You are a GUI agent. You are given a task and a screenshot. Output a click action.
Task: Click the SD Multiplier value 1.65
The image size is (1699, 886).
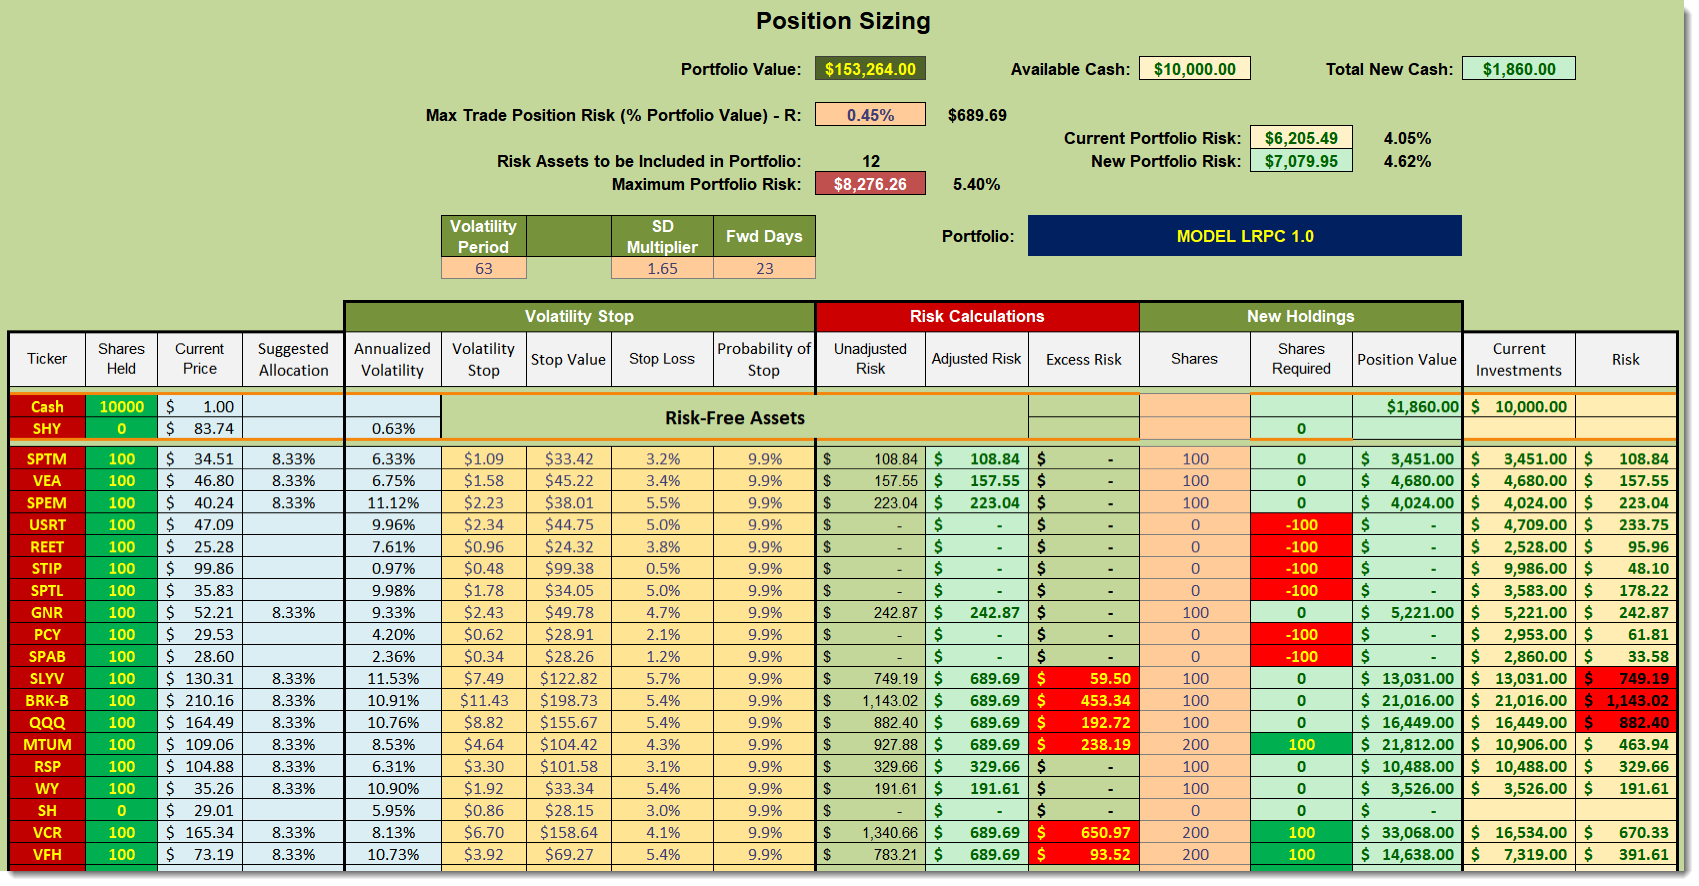(x=662, y=268)
